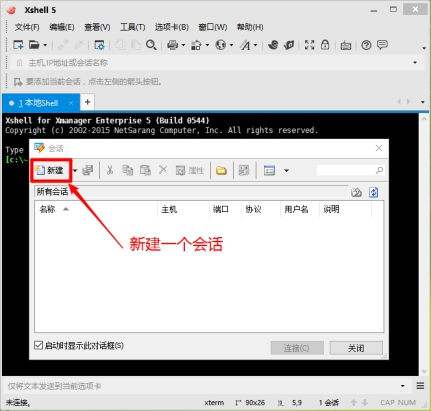431x411 pixels.
Task: Click the 新建 button in the Sessions dialog
Action: [x=50, y=170]
